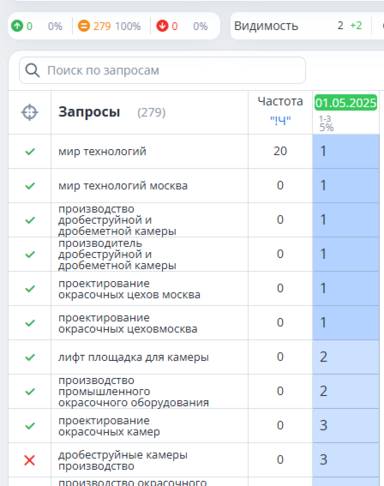Click query "проектирование окрасочных цеховмосква"
The height and width of the screenshot is (486, 384).
point(128,323)
